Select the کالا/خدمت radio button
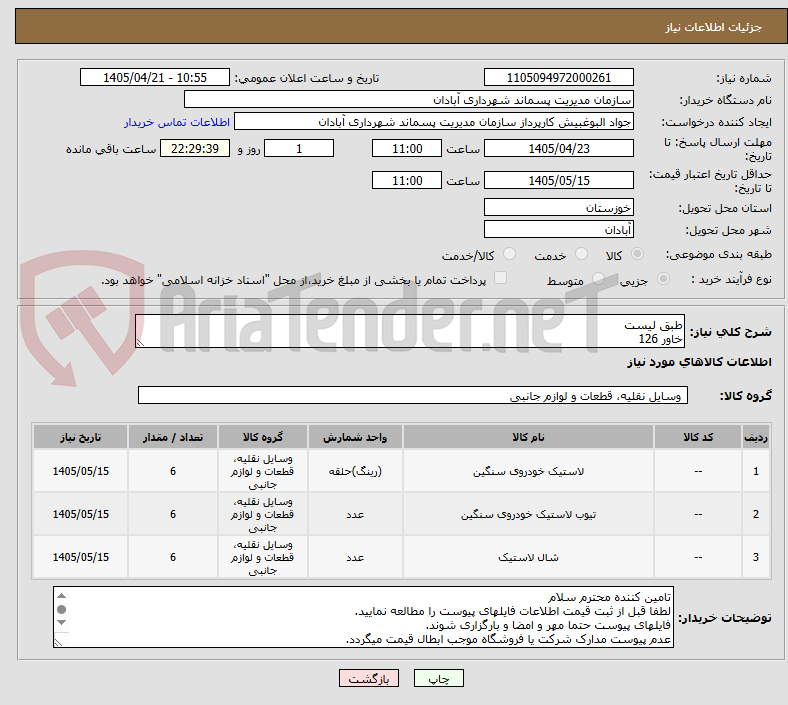Image resolution: width=788 pixels, height=705 pixels. (509, 254)
